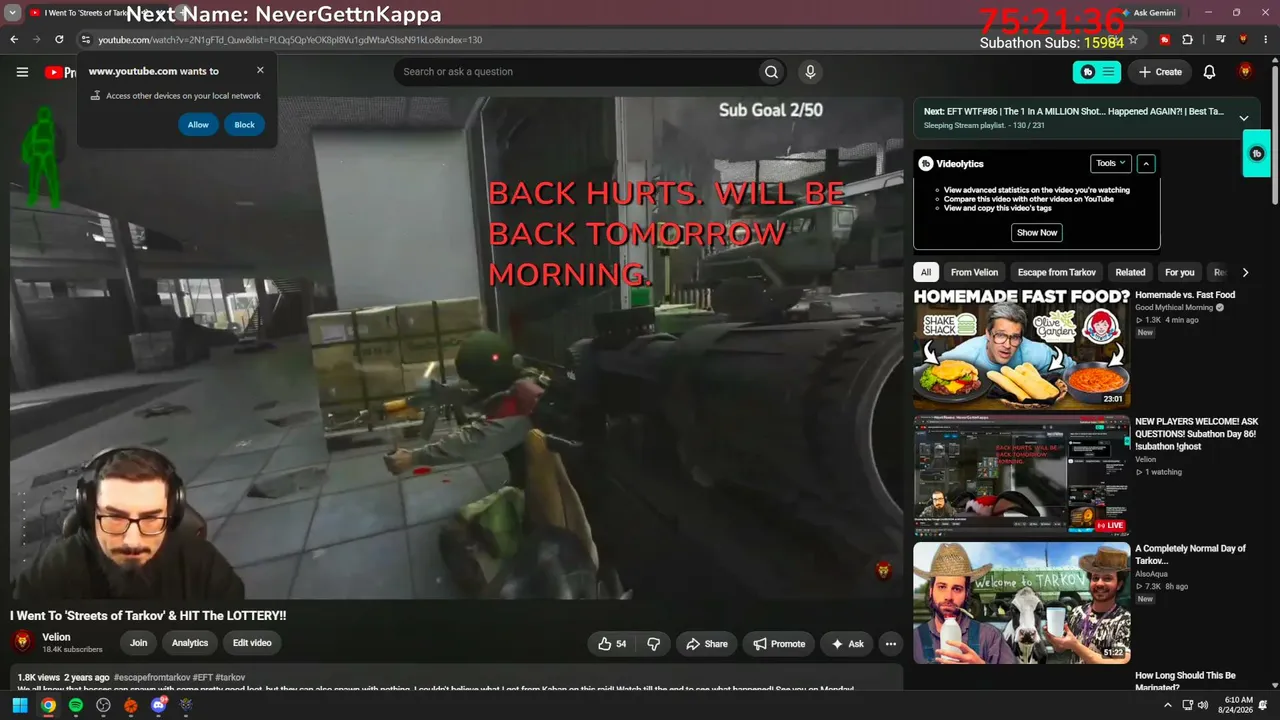Open Spotify from the taskbar
Image resolution: width=1280 pixels, height=720 pixels.
click(x=76, y=705)
